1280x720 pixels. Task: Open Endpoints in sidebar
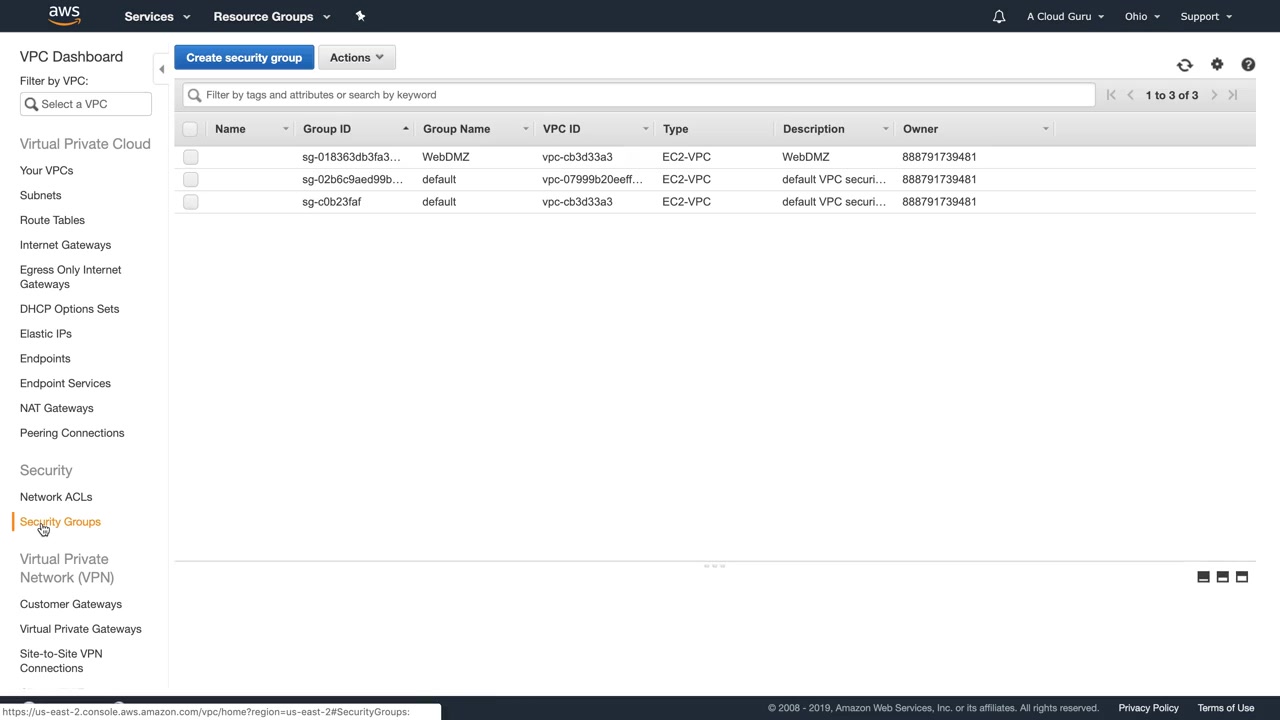click(x=45, y=359)
